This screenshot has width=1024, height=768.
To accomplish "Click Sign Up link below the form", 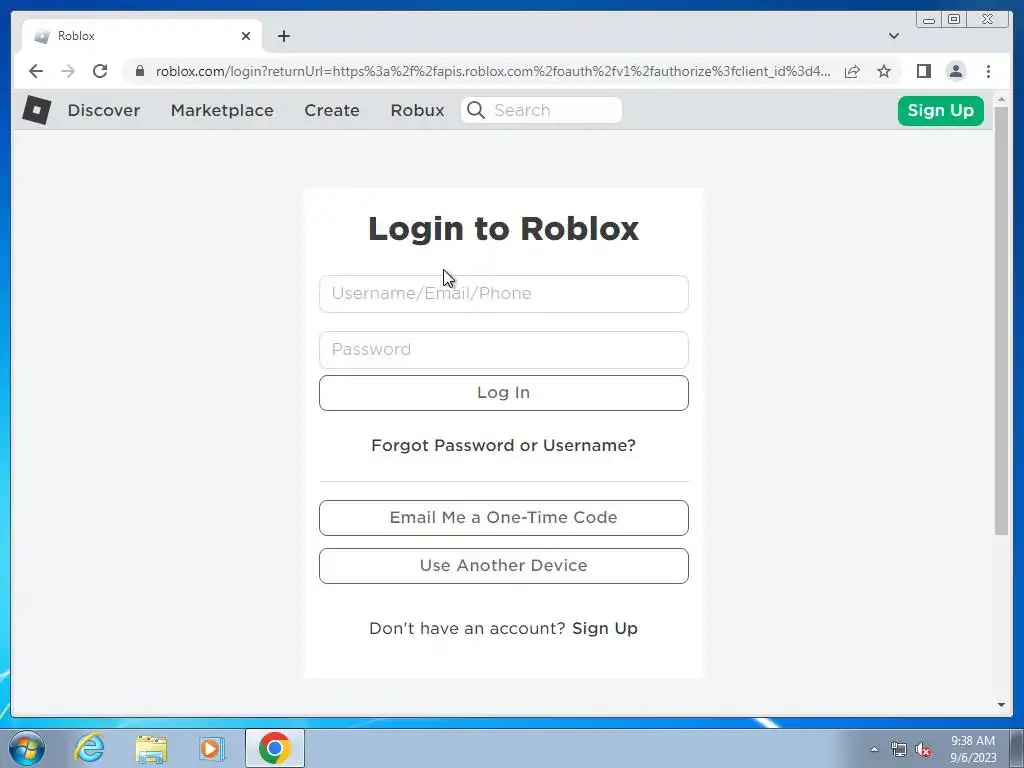I will [x=605, y=628].
